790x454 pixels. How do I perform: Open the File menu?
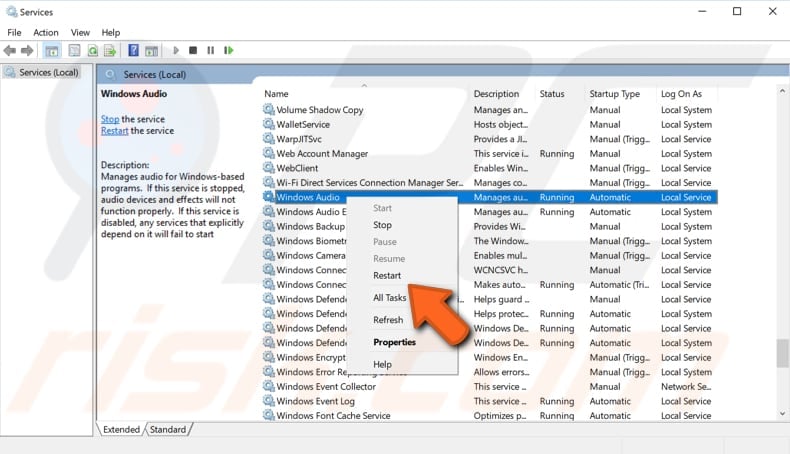coord(14,32)
